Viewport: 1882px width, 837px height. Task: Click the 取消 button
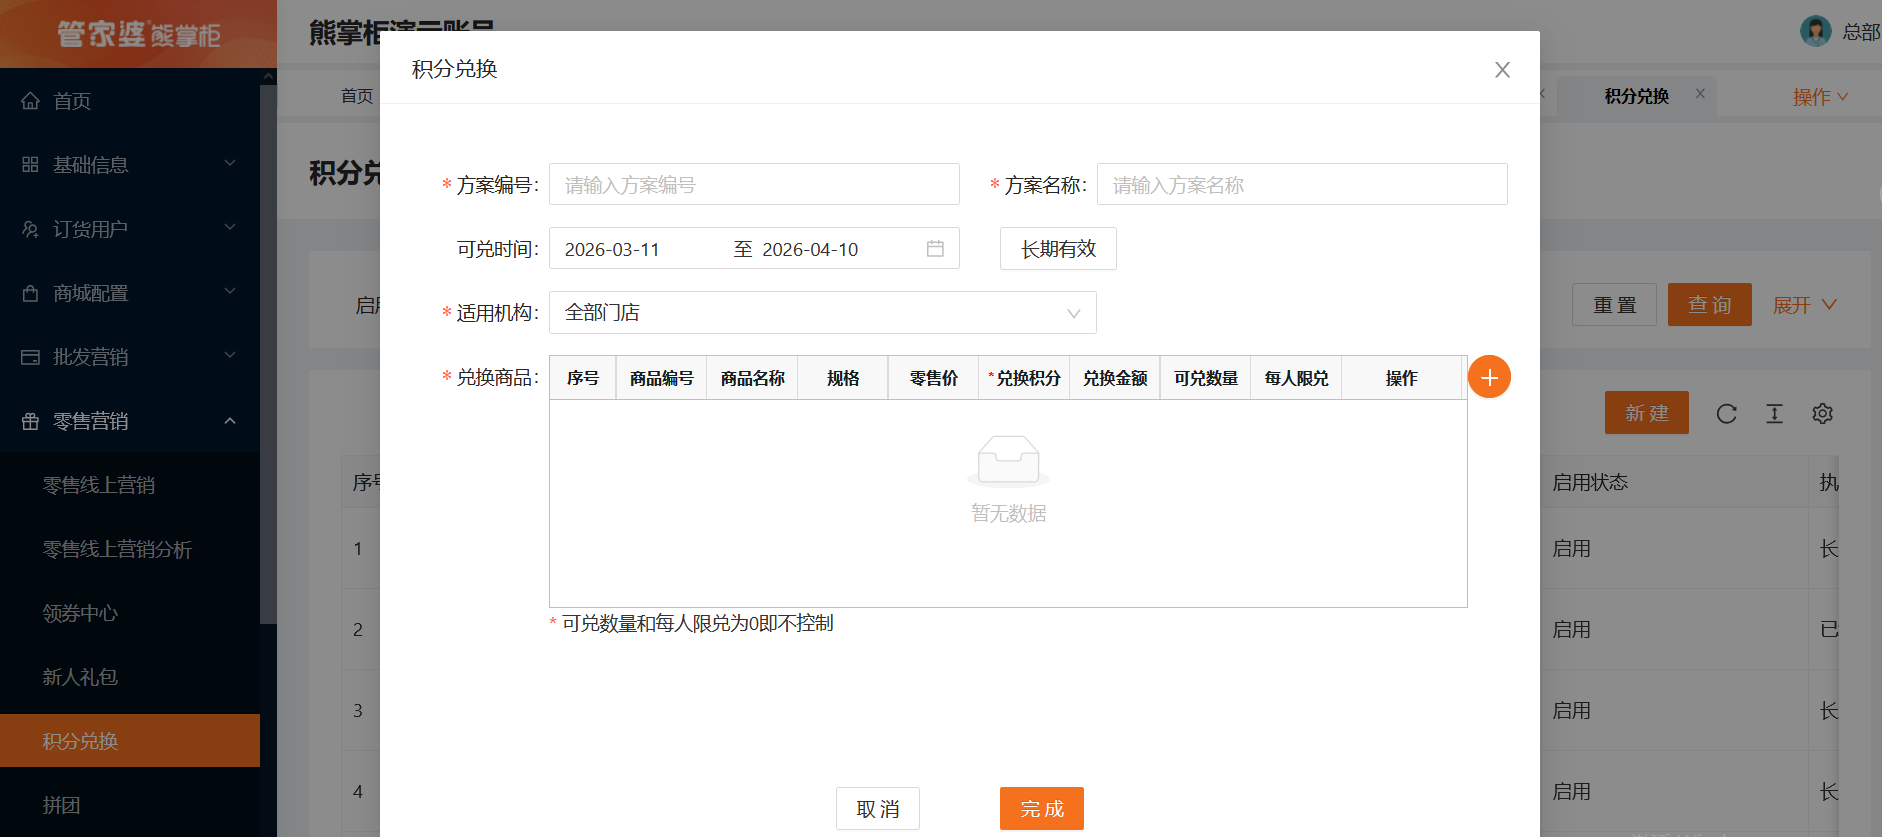click(x=877, y=809)
